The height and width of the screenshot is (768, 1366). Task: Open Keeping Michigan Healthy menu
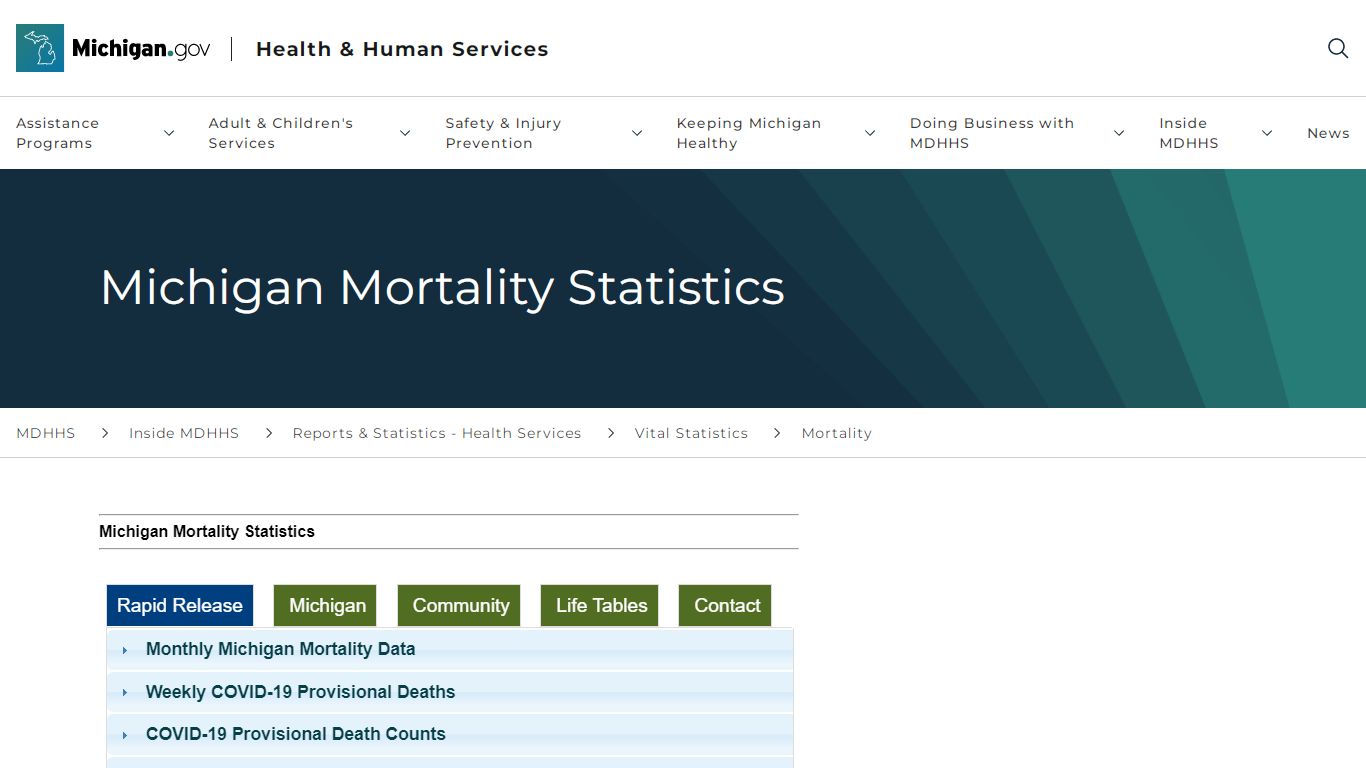click(x=749, y=133)
